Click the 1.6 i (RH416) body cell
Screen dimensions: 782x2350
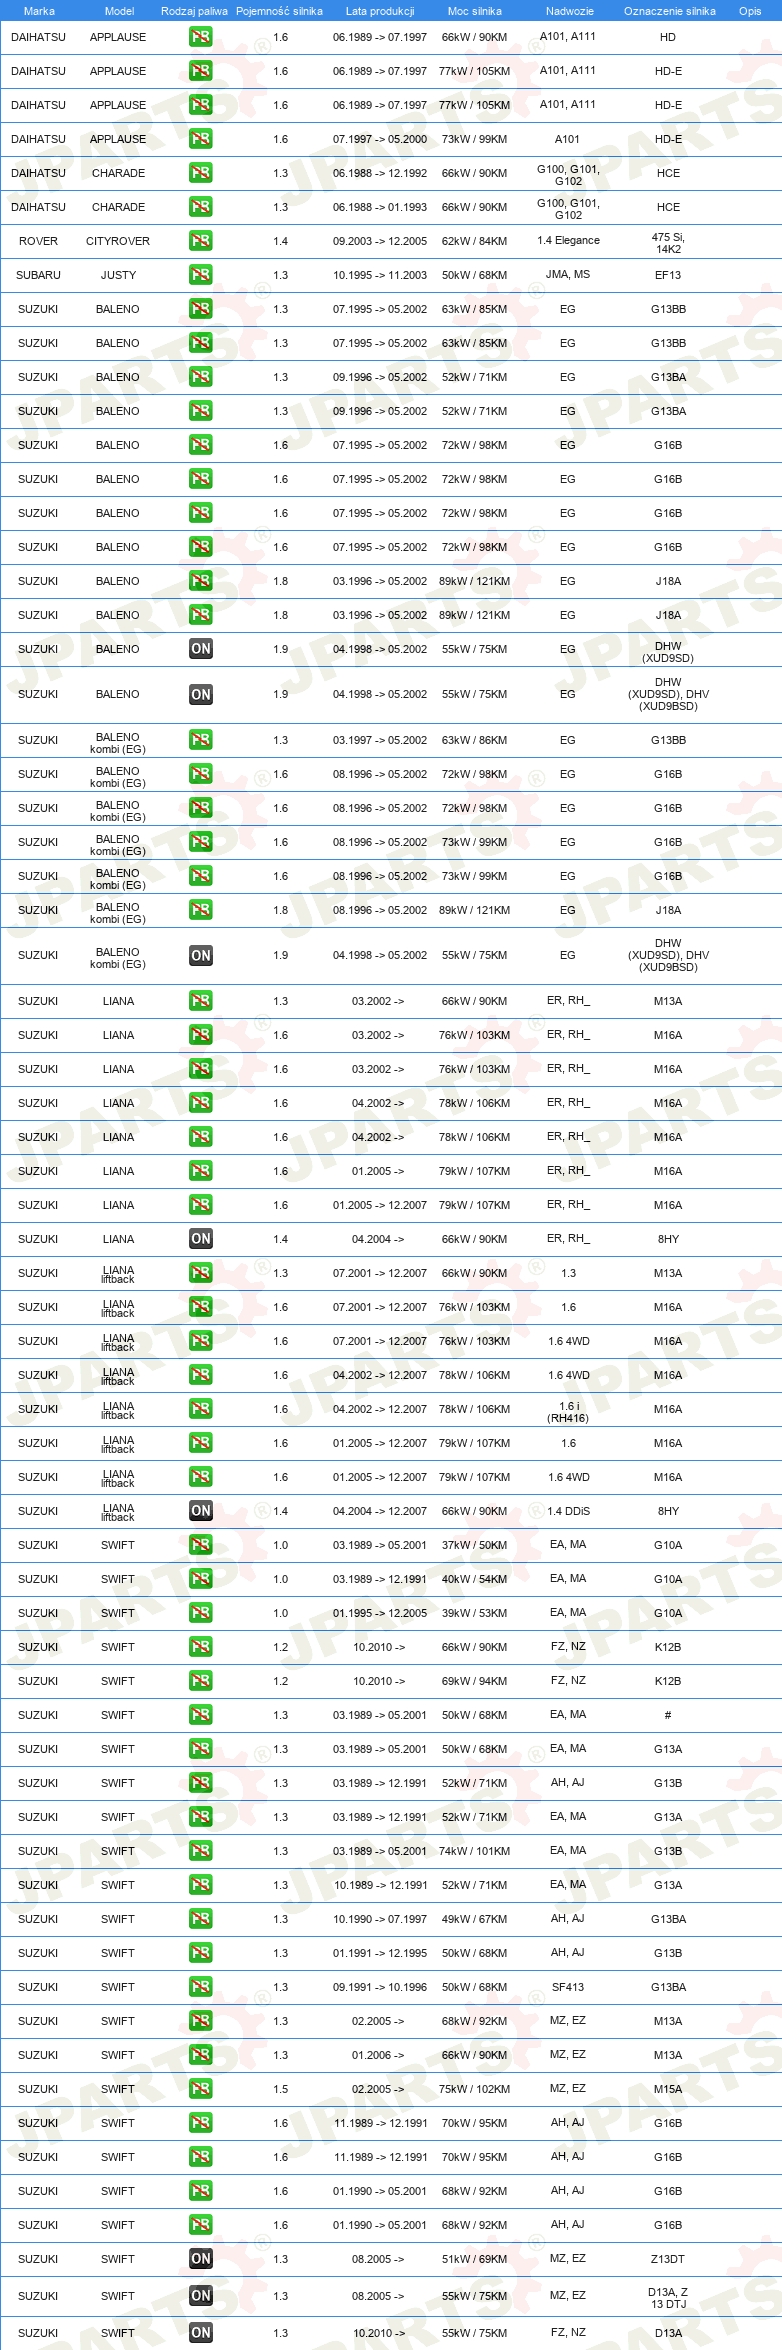(x=568, y=1412)
